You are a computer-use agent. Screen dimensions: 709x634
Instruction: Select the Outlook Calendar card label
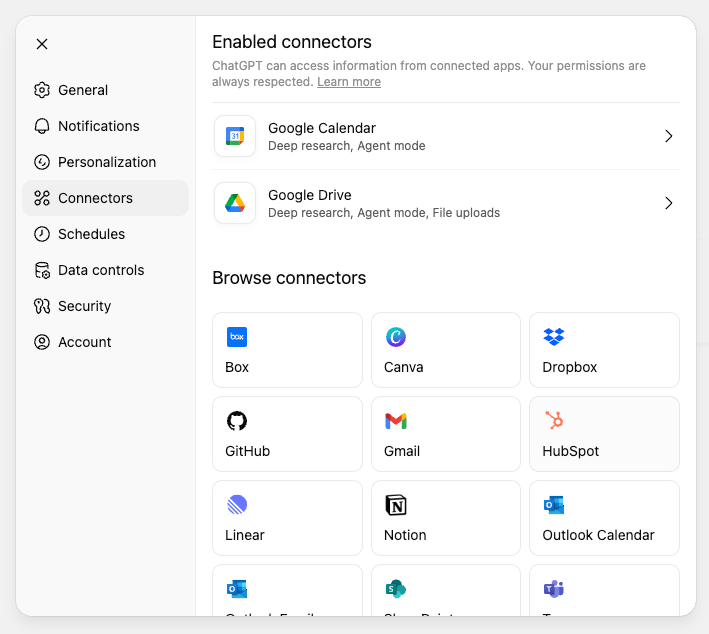[598, 535]
